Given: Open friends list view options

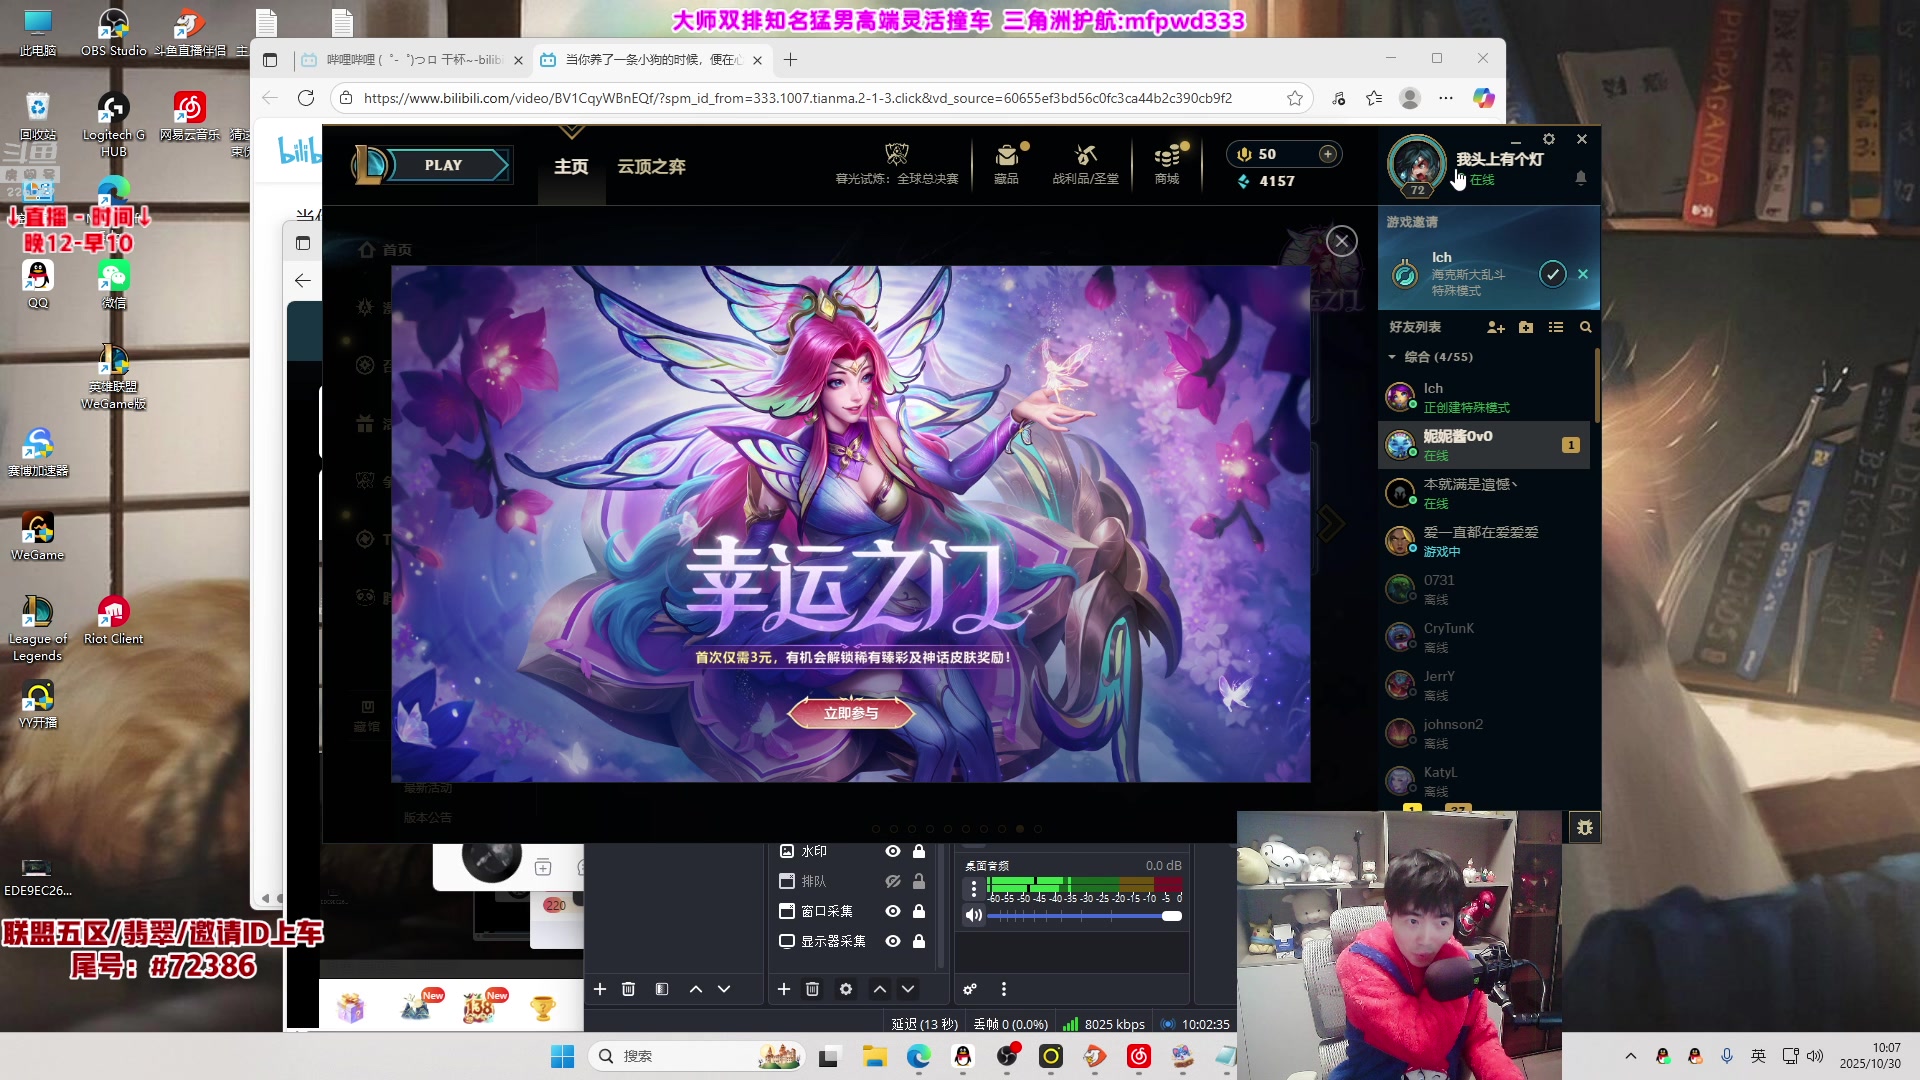Looking at the screenshot, I should pyautogui.click(x=1556, y=327).
